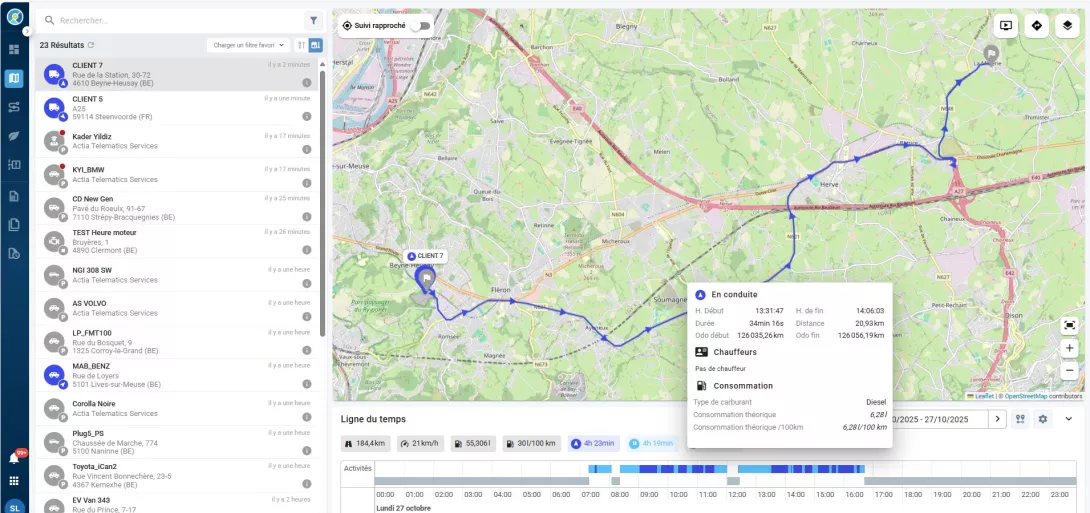Click the 21km/h average speed chip

(421, 443)
